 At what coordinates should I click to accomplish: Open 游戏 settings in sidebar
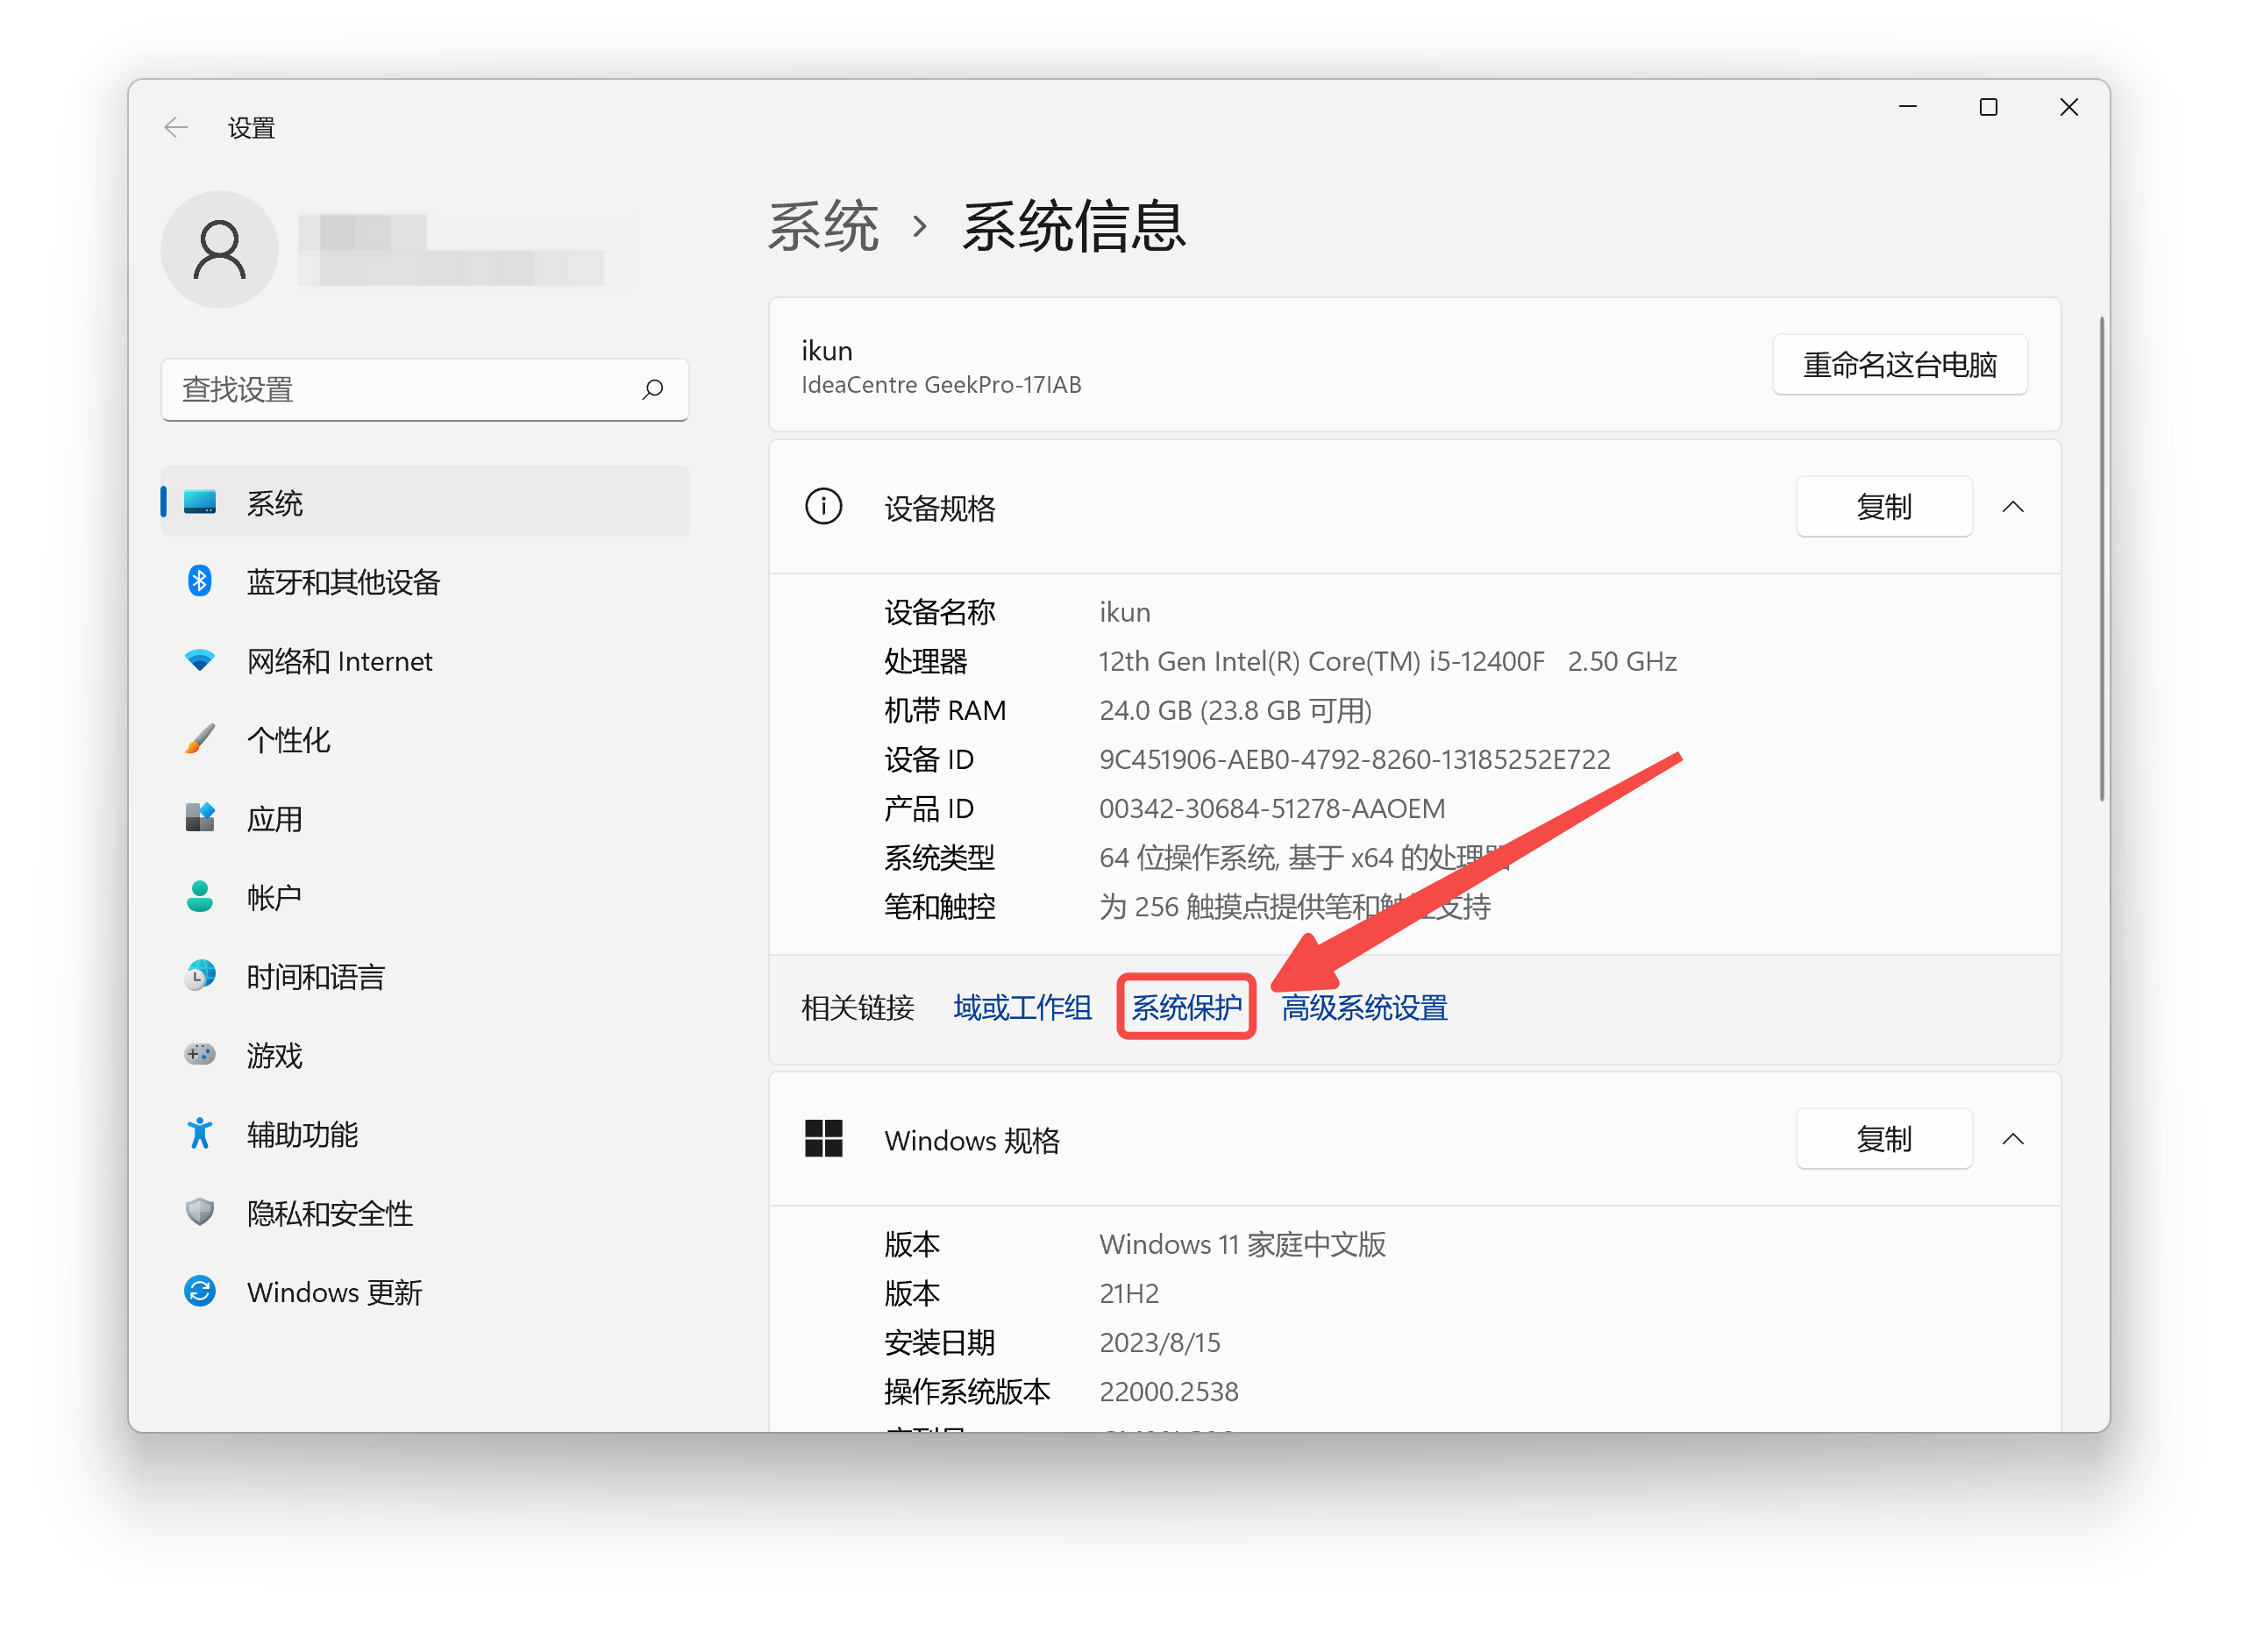[x=425, y=1055]
